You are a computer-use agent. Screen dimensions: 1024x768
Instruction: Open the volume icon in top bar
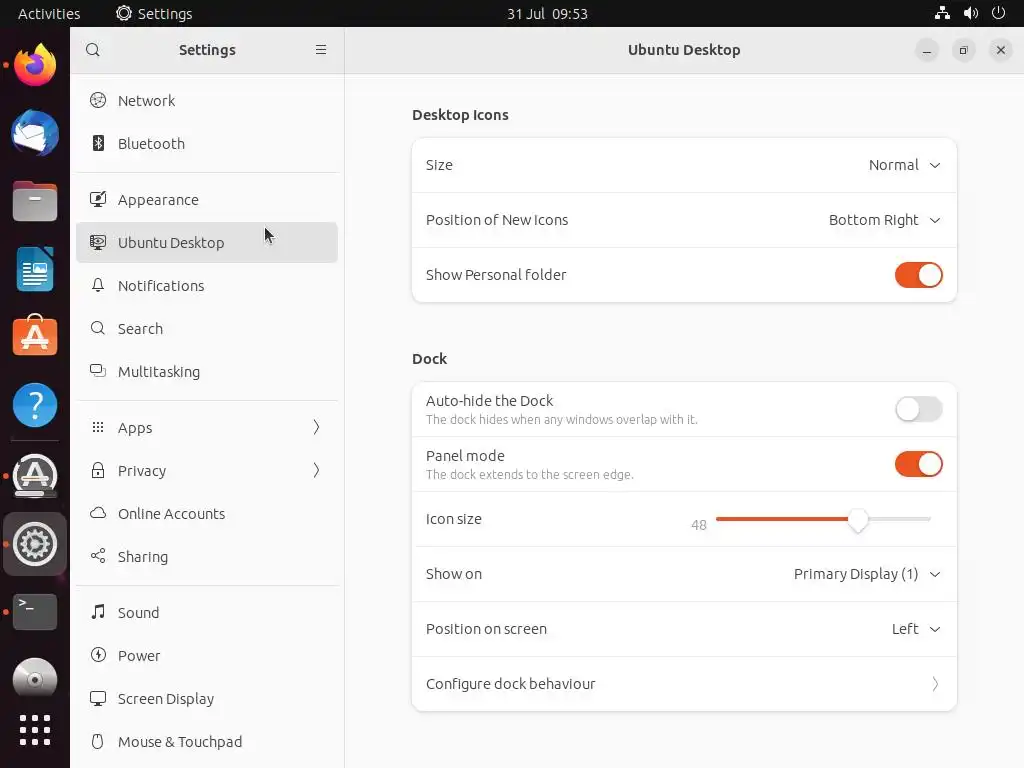tap(970, 13)
